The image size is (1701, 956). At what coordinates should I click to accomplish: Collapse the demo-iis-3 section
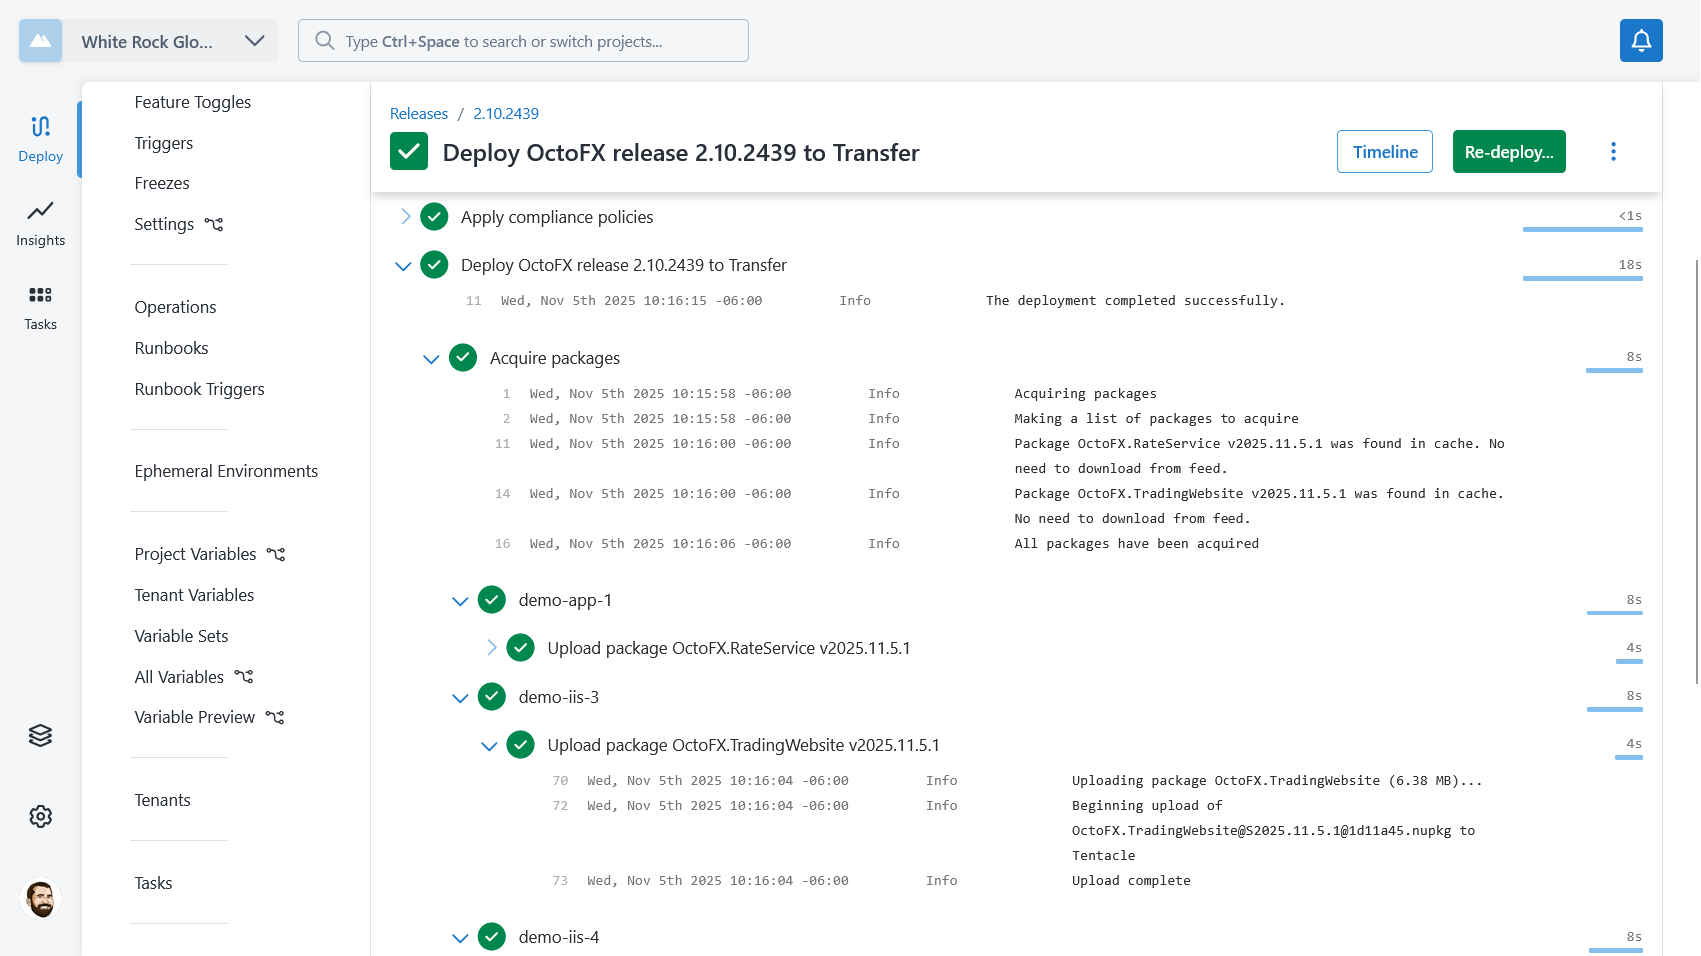[x=460, y=698]
